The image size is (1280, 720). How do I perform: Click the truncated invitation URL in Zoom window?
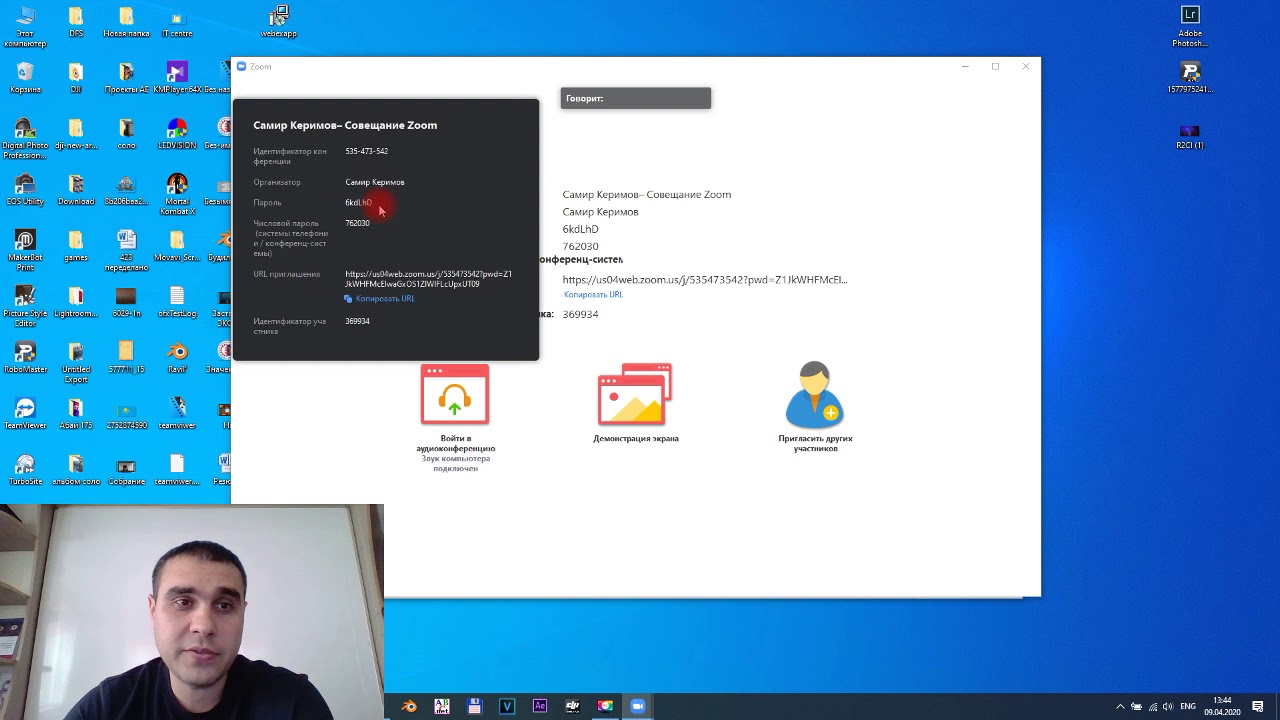point(705,280)
